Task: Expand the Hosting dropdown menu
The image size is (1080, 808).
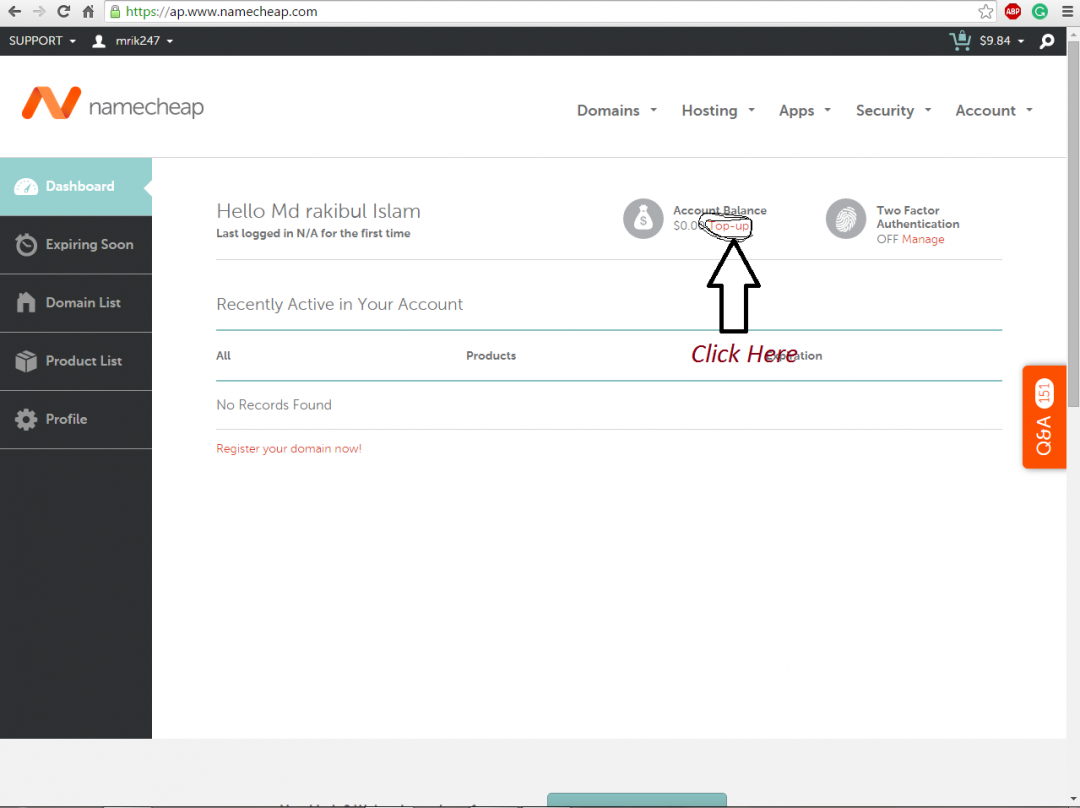Action: [717, 111]
